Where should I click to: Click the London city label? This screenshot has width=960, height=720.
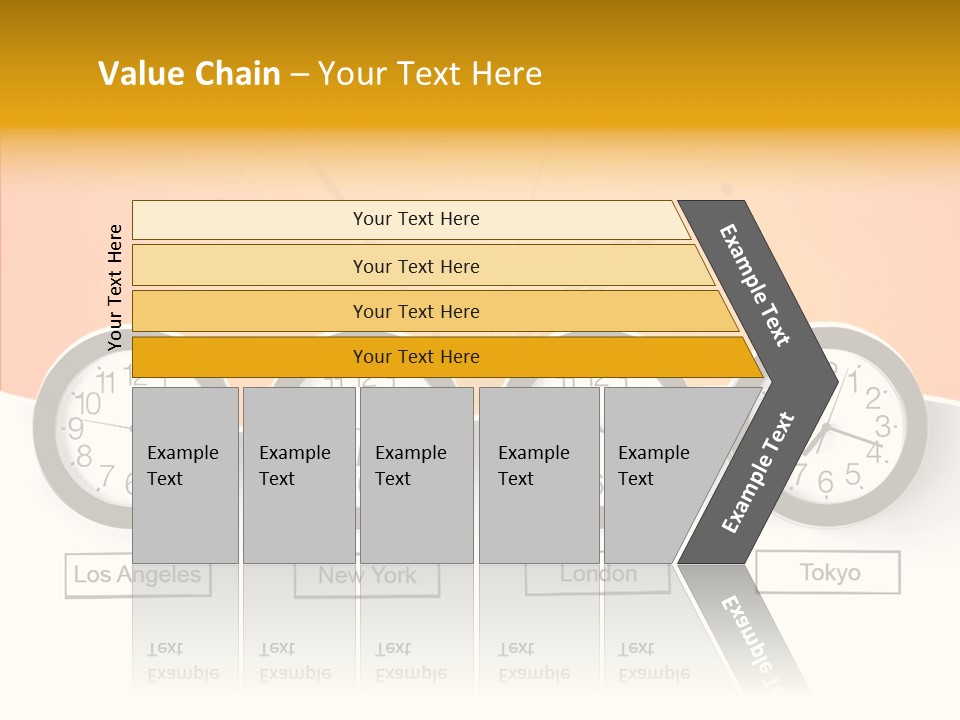[x=597, y=574]
